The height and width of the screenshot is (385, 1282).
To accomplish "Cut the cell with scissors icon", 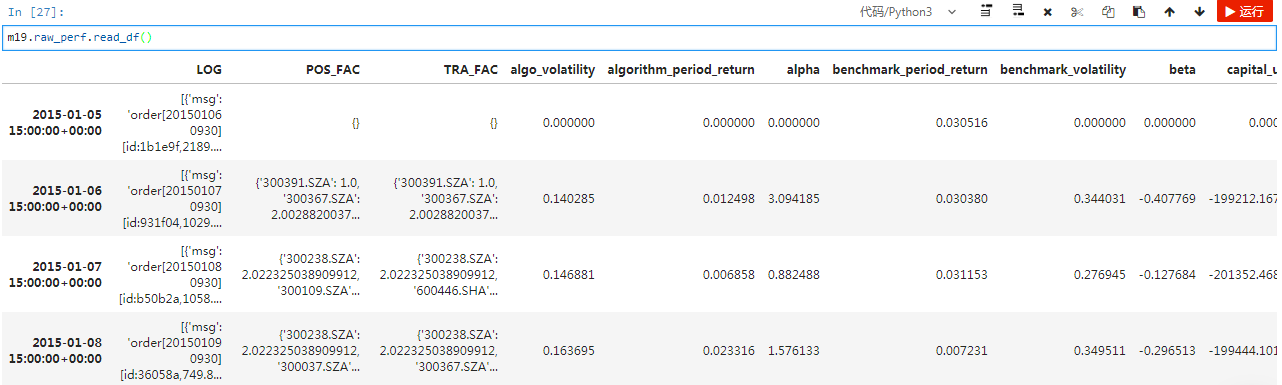I will [x=1077, y=12].
